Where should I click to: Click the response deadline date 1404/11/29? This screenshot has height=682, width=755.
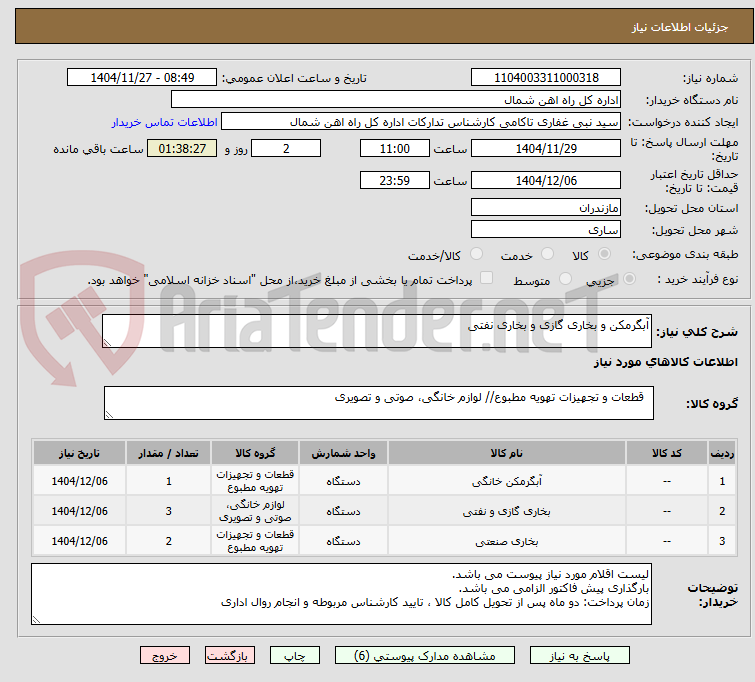546,148
